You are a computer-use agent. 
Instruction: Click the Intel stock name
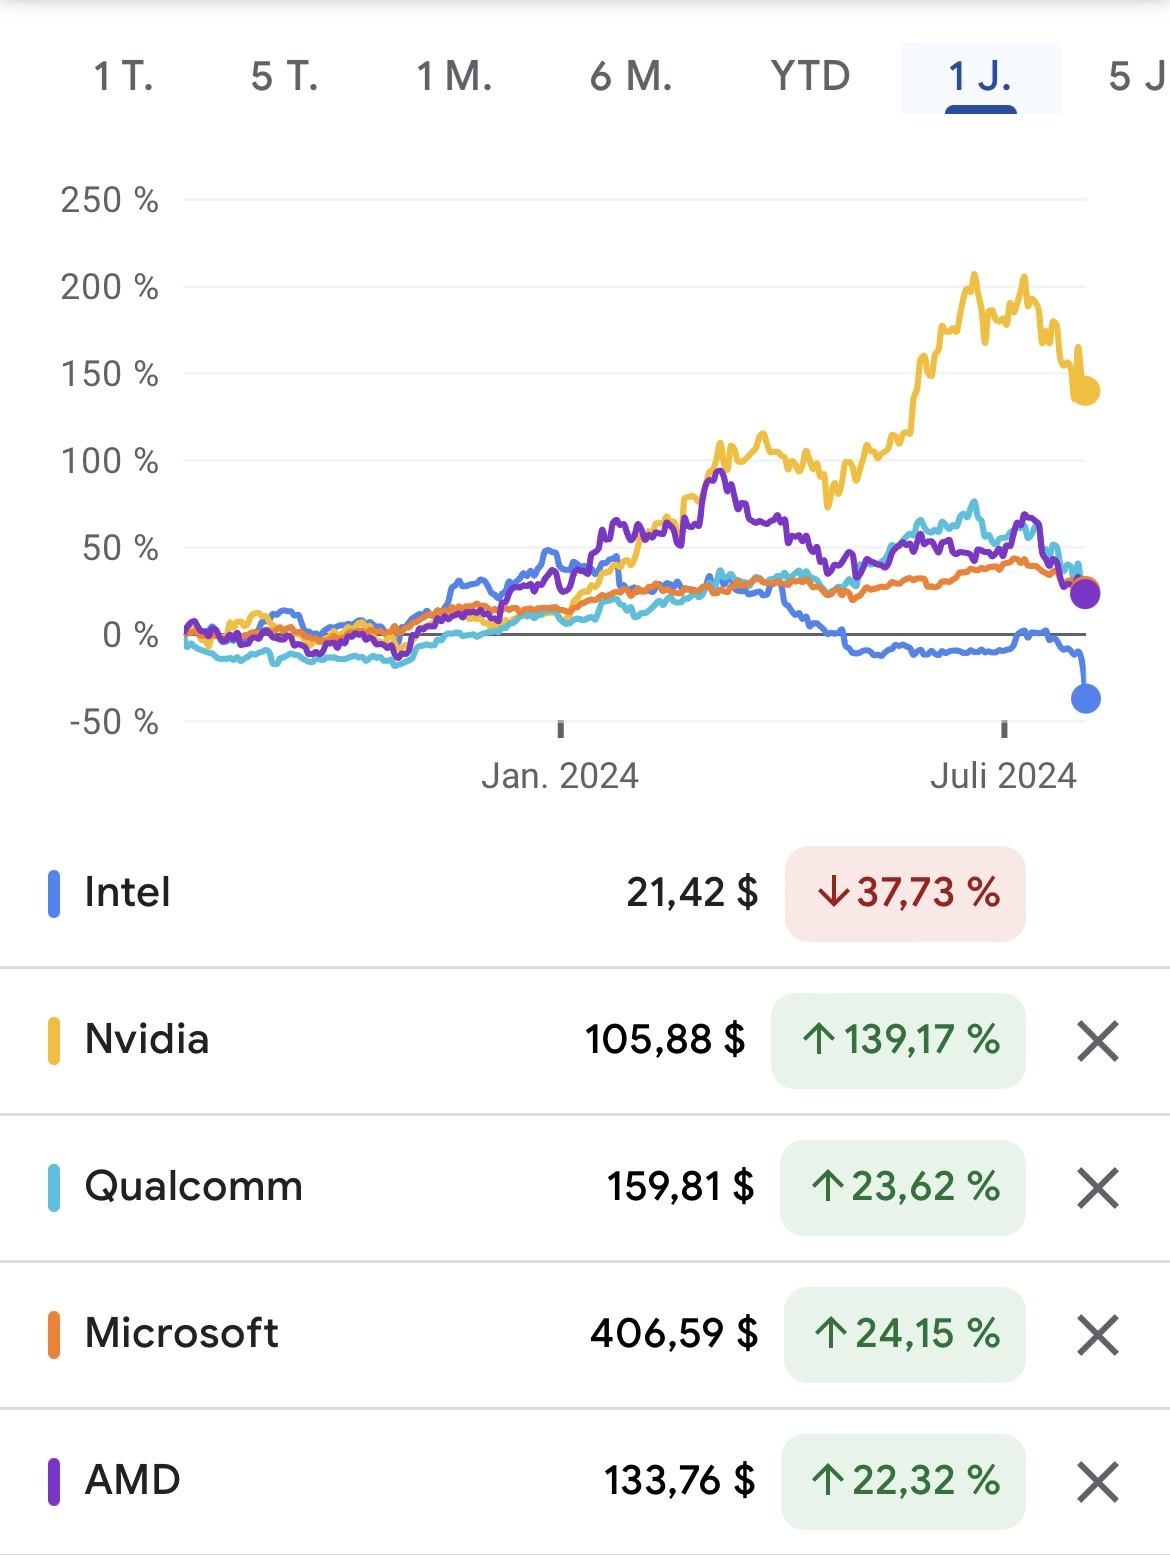[127, 892]
